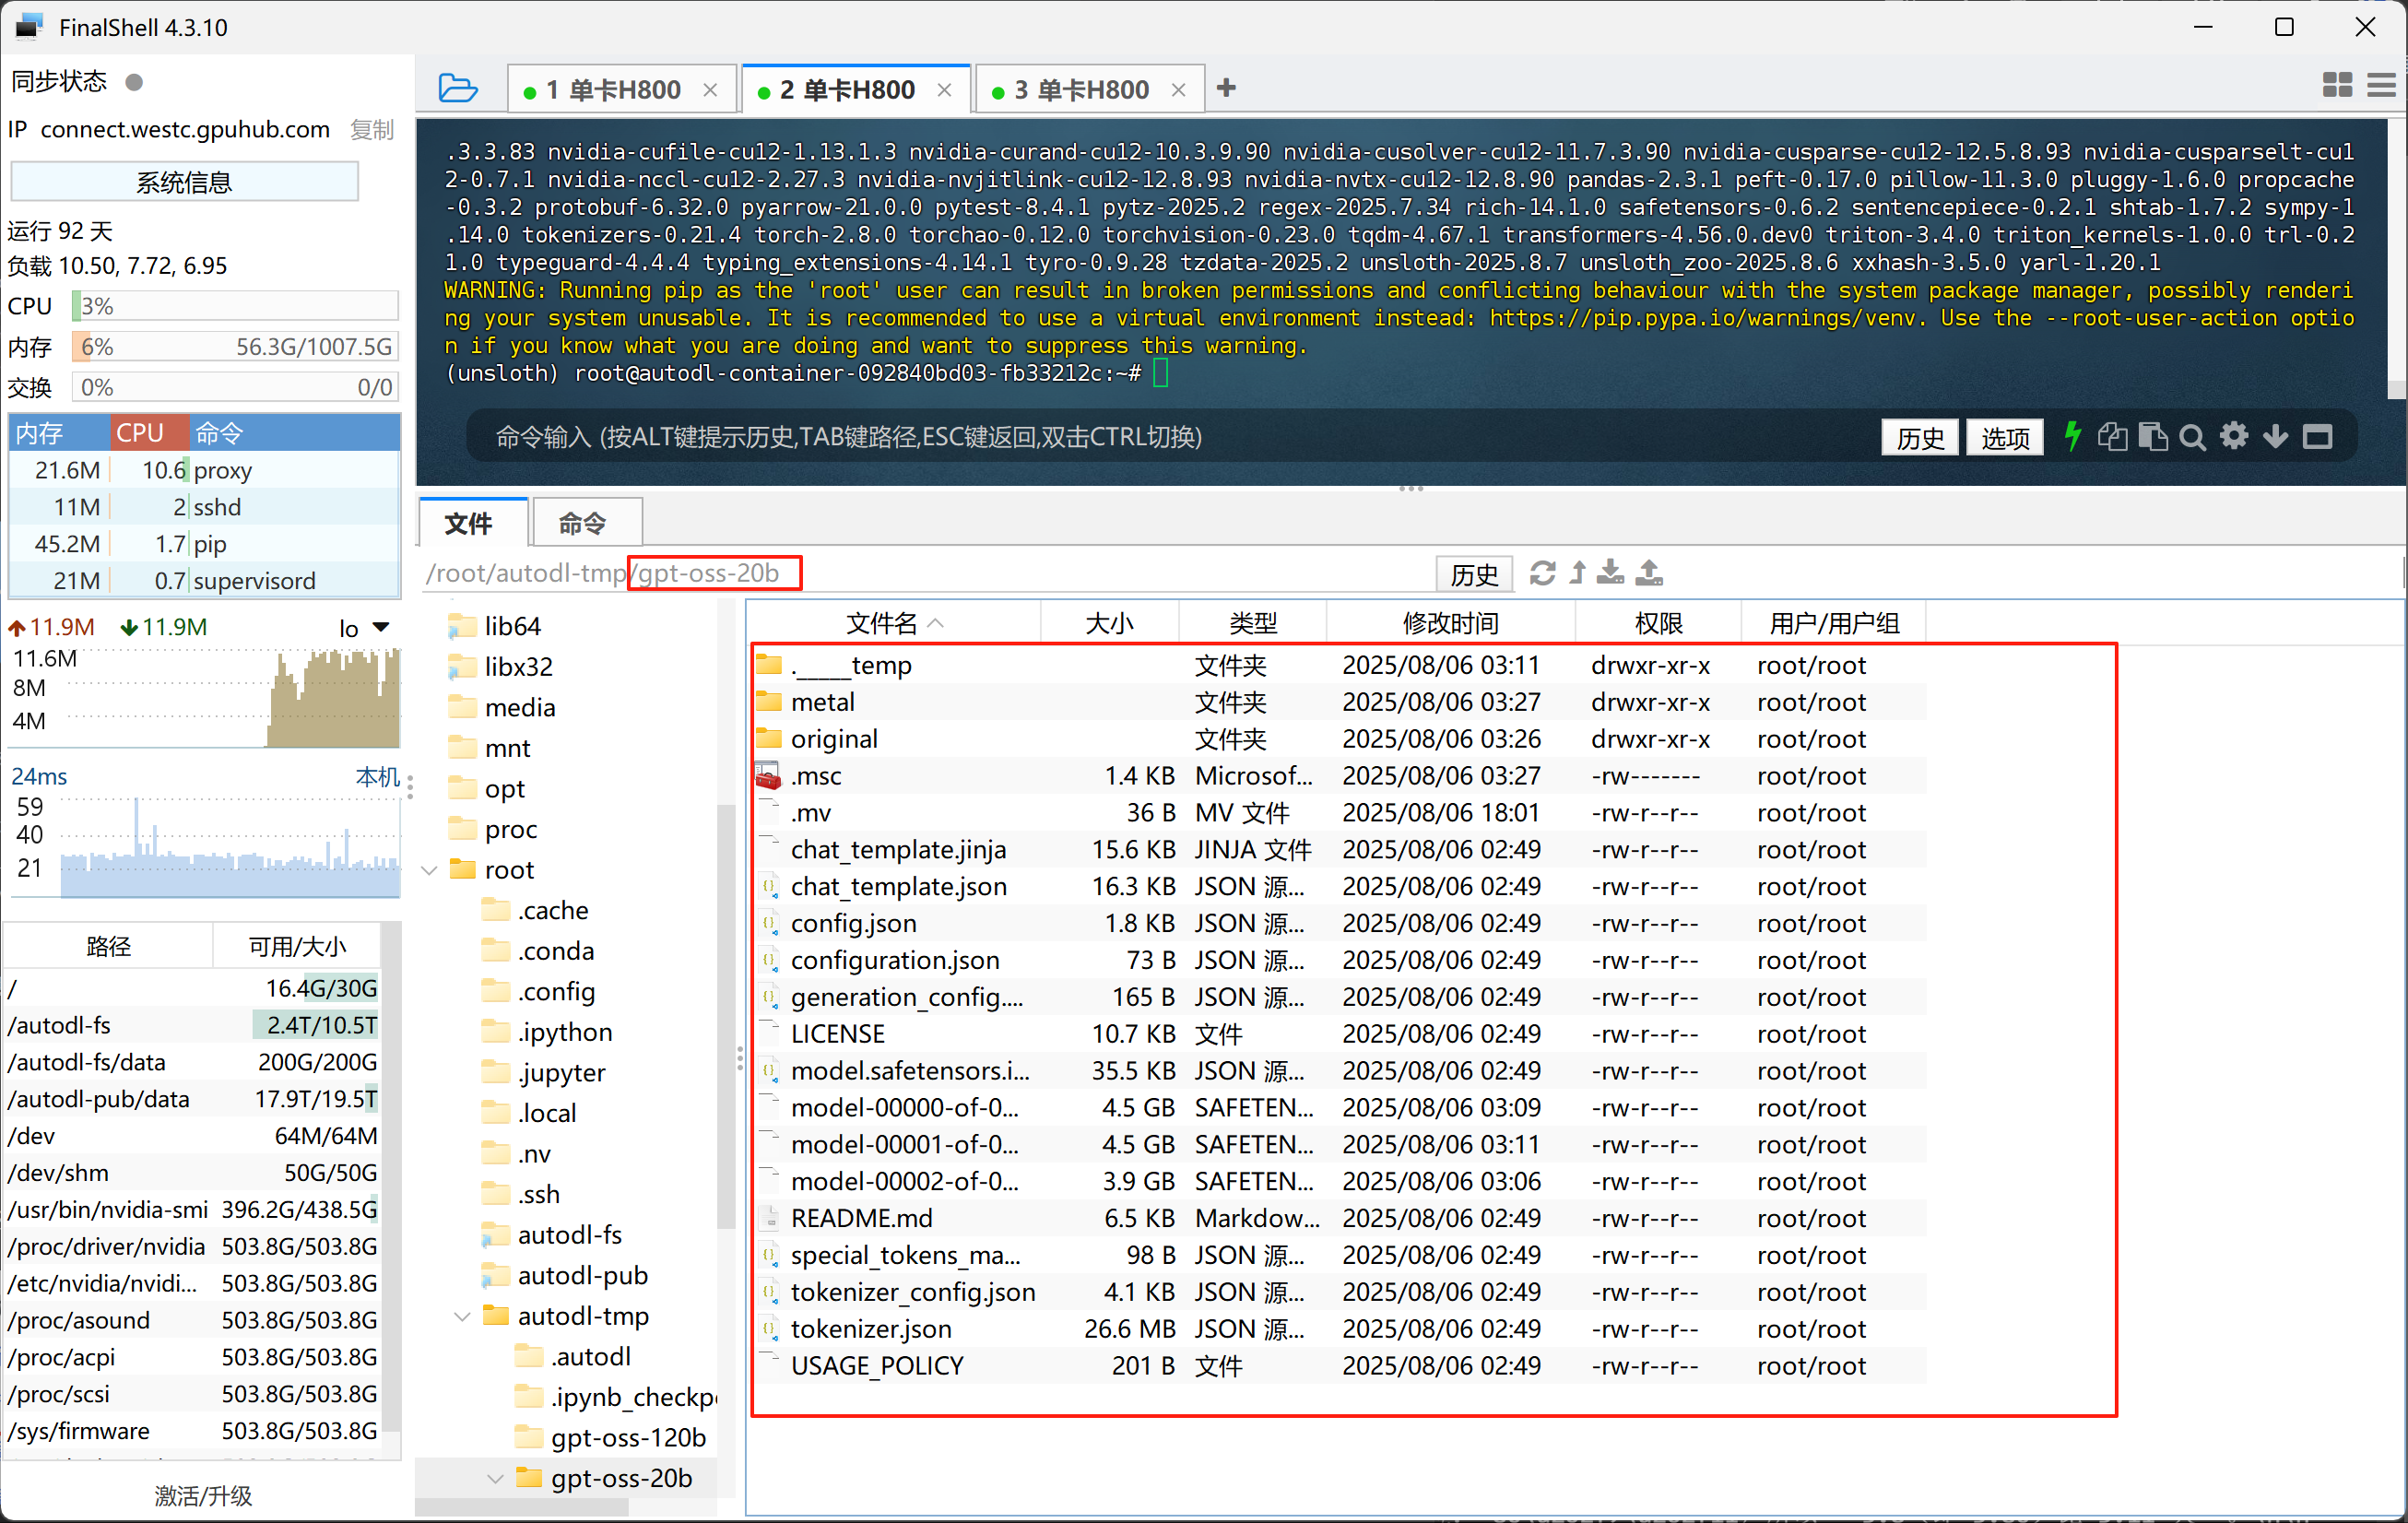The image size is (2408, 1523).
Task: Select the /autodl-fs disk path row
Action: (x=192, y=1025)
